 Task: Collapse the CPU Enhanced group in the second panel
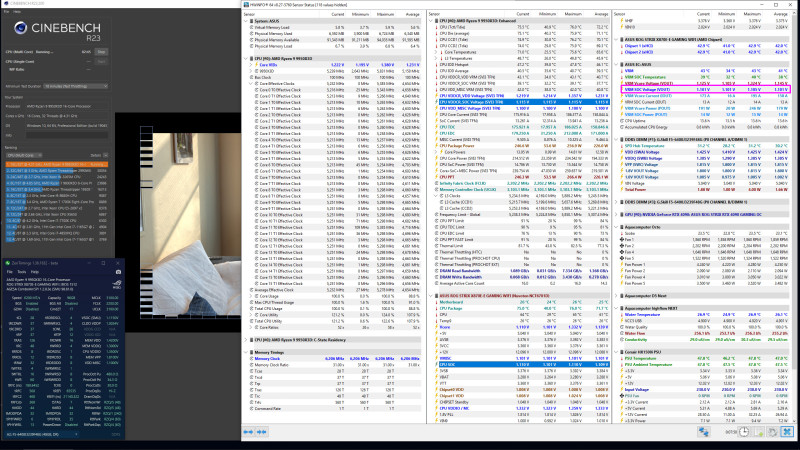431,21
